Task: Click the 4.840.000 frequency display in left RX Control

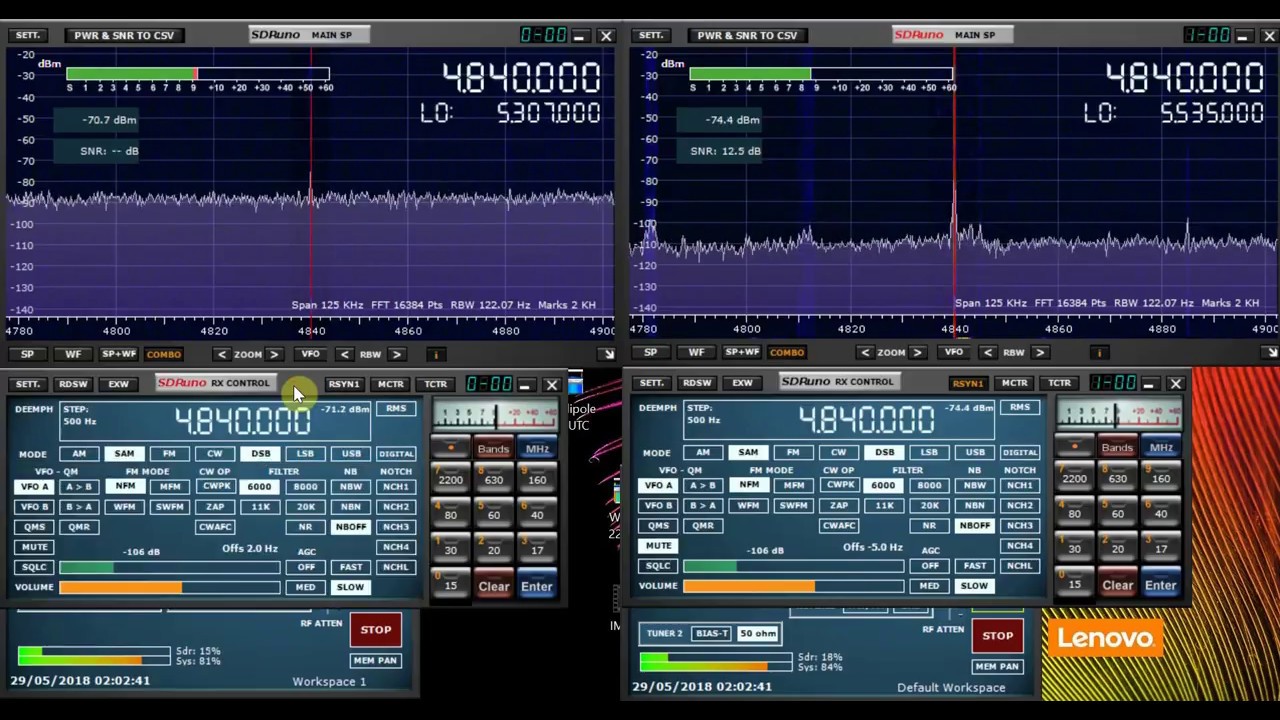Action: point(243,422)
